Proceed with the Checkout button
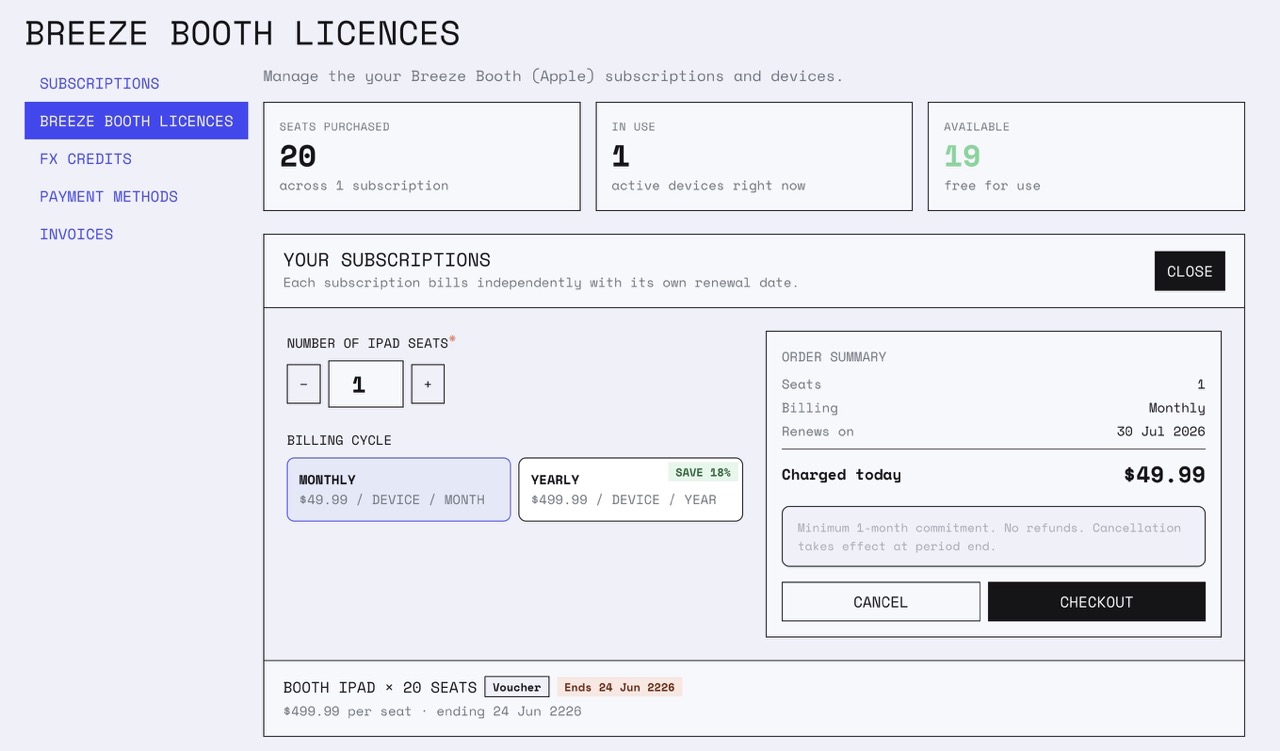The image size is (1280, 751). (x=1096, y=602)
